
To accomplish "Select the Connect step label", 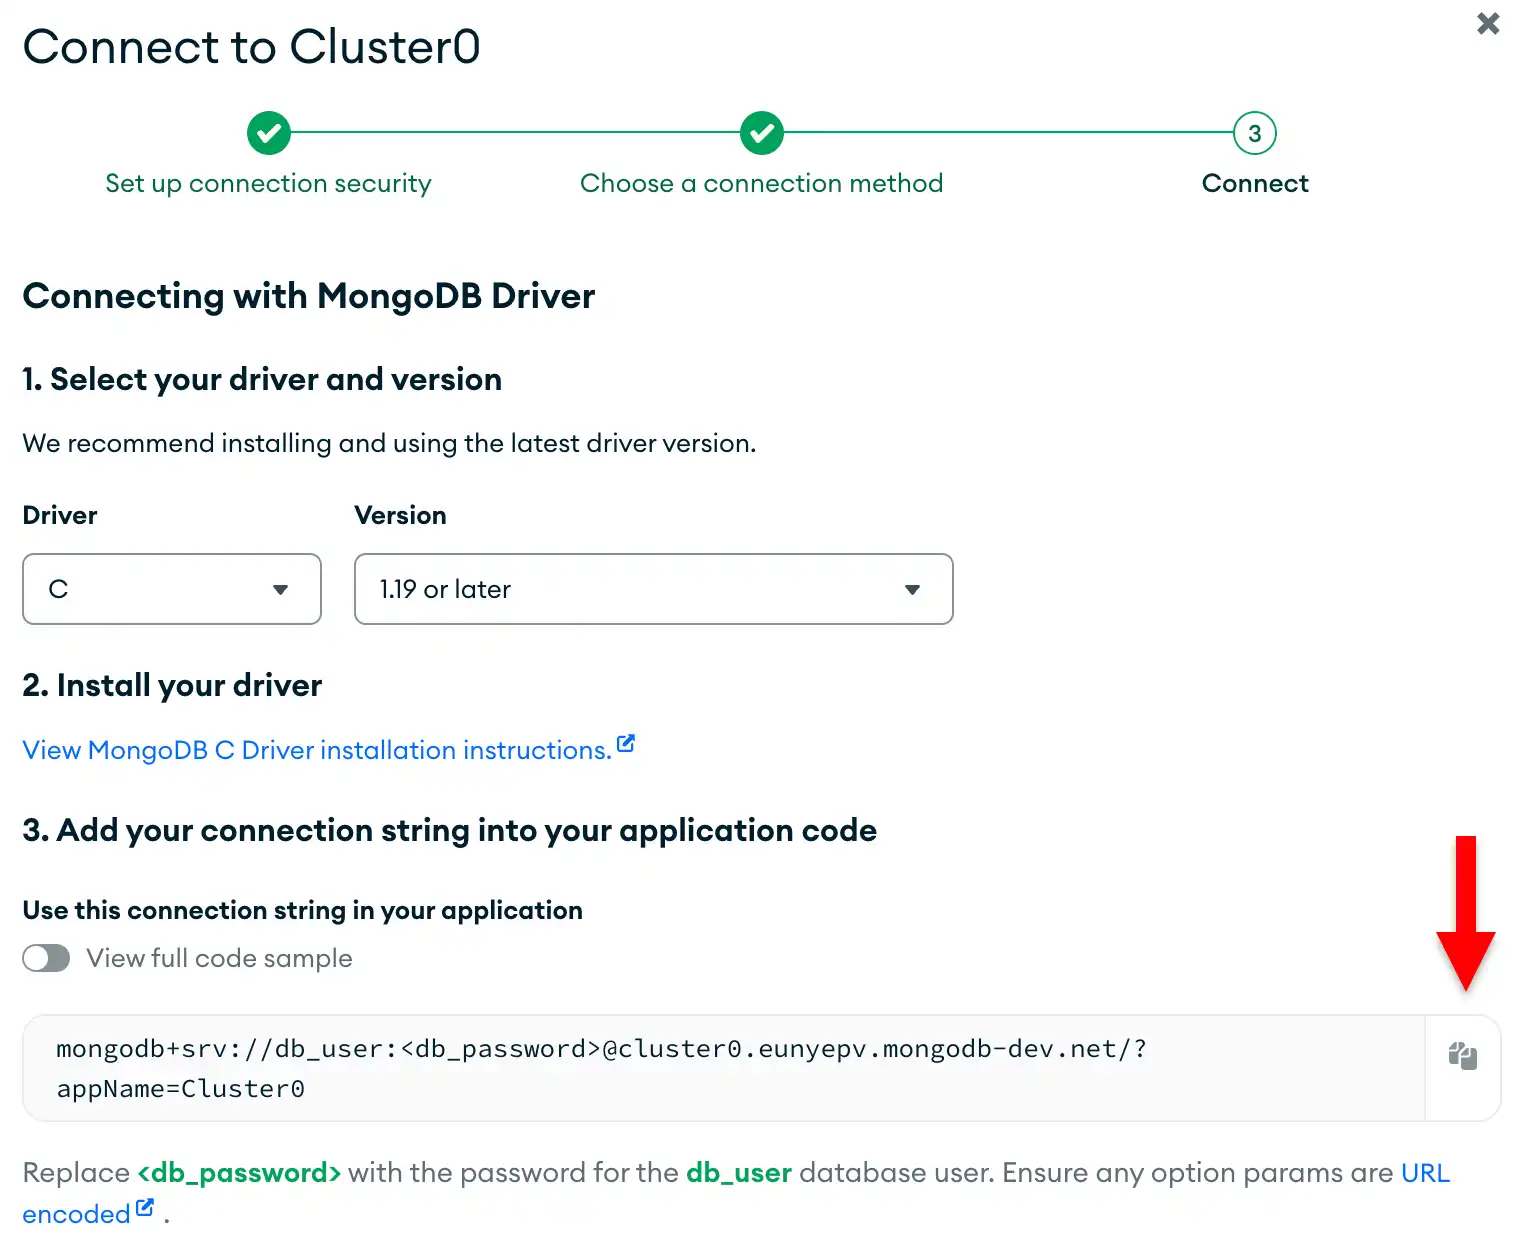I will (1254, 183).
